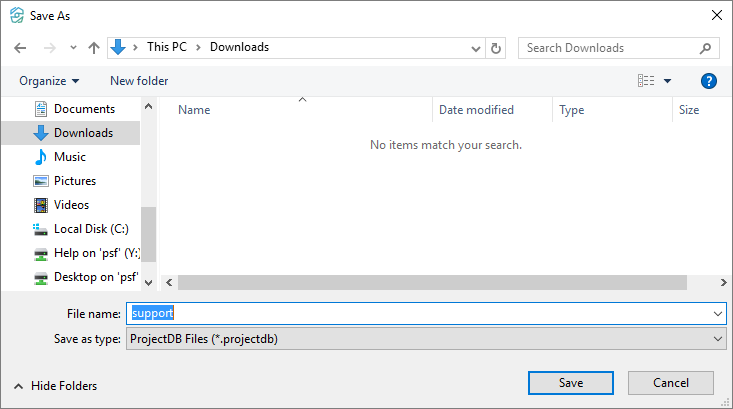The width and height of the screenshot is (733, 409).
Task: Open Local Disk (C:) in sidebar
Action: [x=90, y=229]
